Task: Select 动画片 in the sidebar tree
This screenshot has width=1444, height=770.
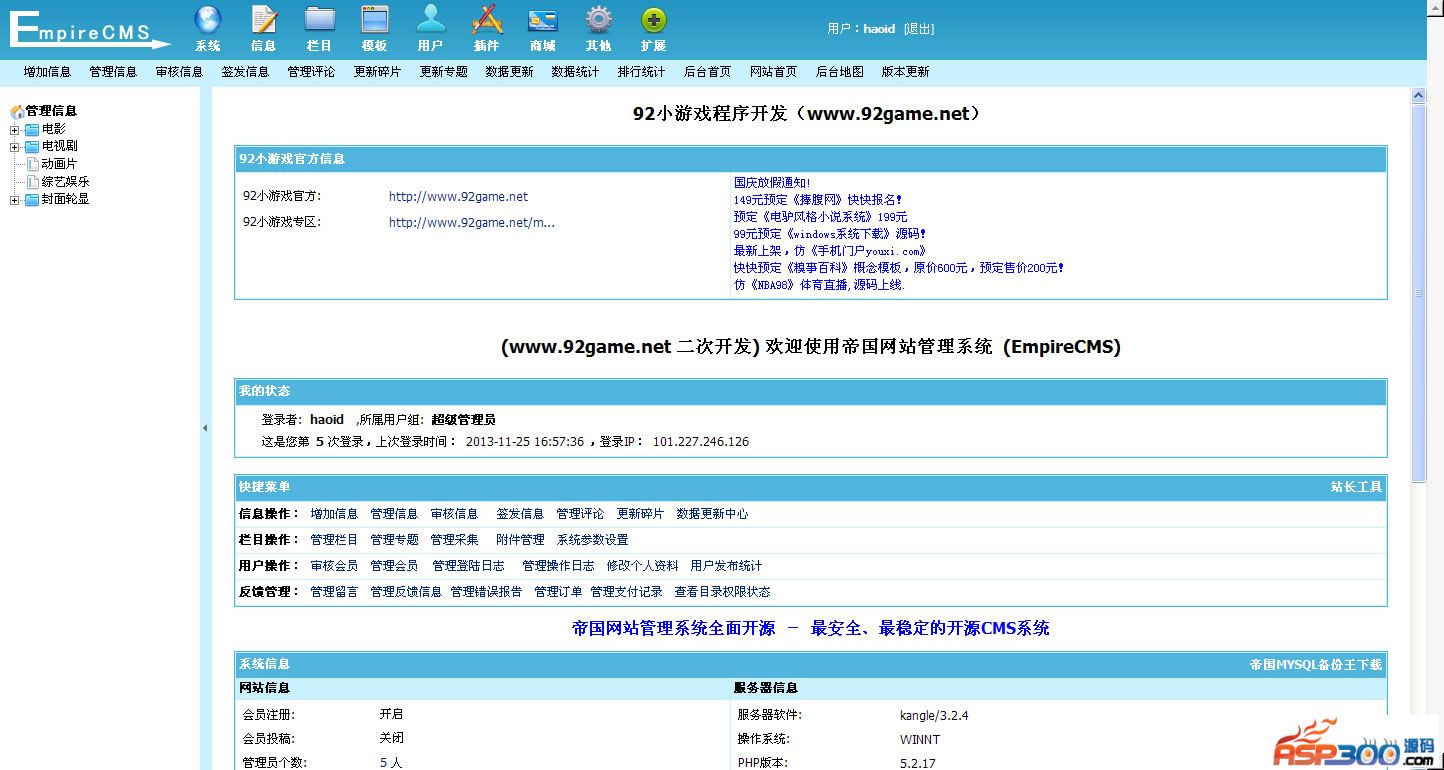Action: point(59,164)
